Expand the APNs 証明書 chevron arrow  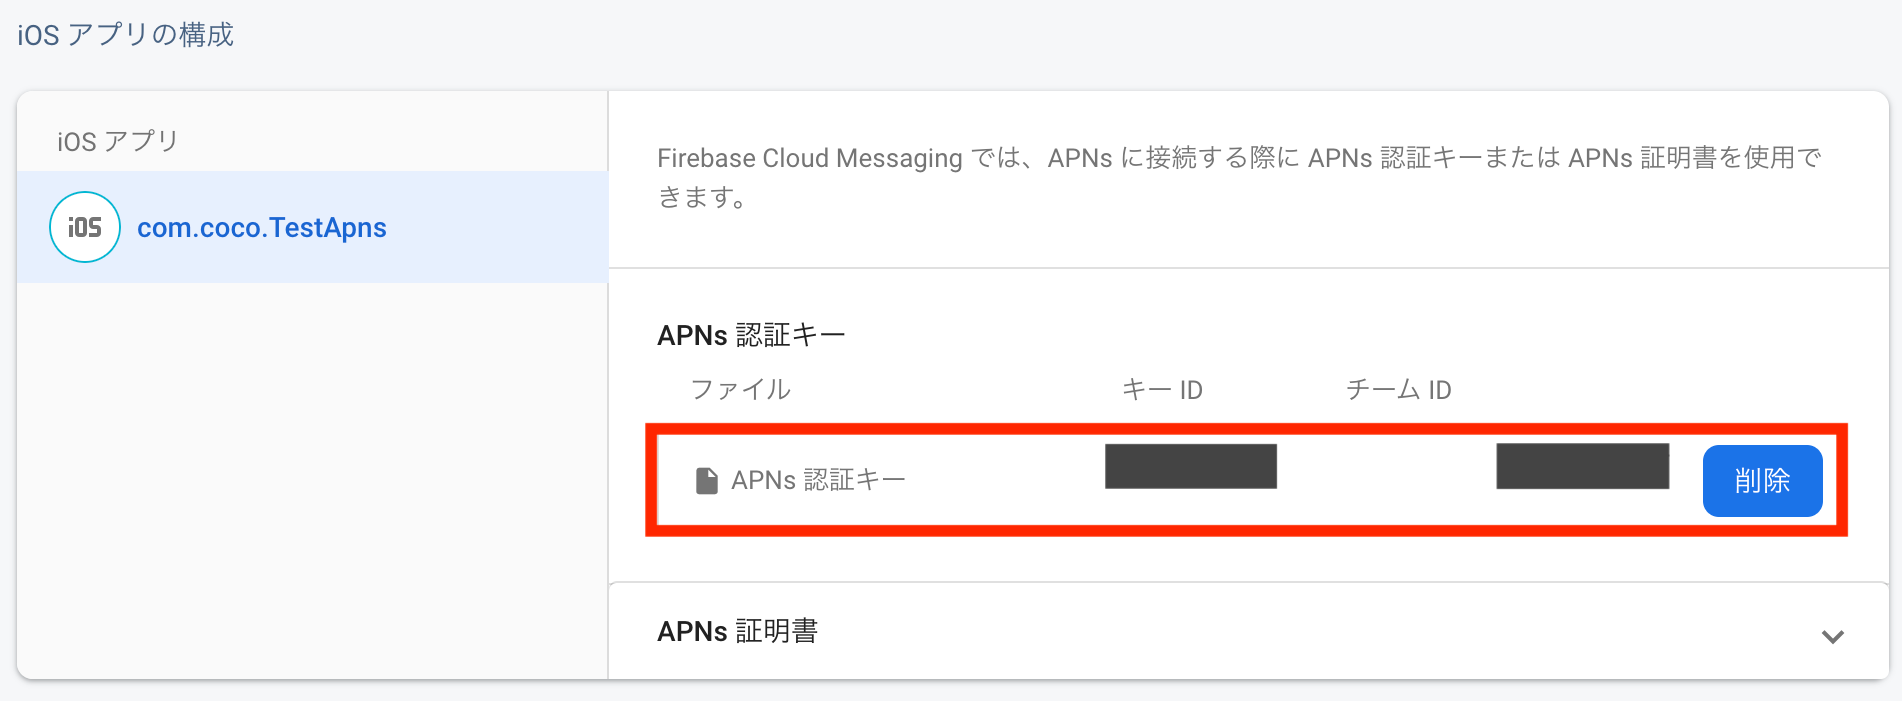(x=1832, y=636)
